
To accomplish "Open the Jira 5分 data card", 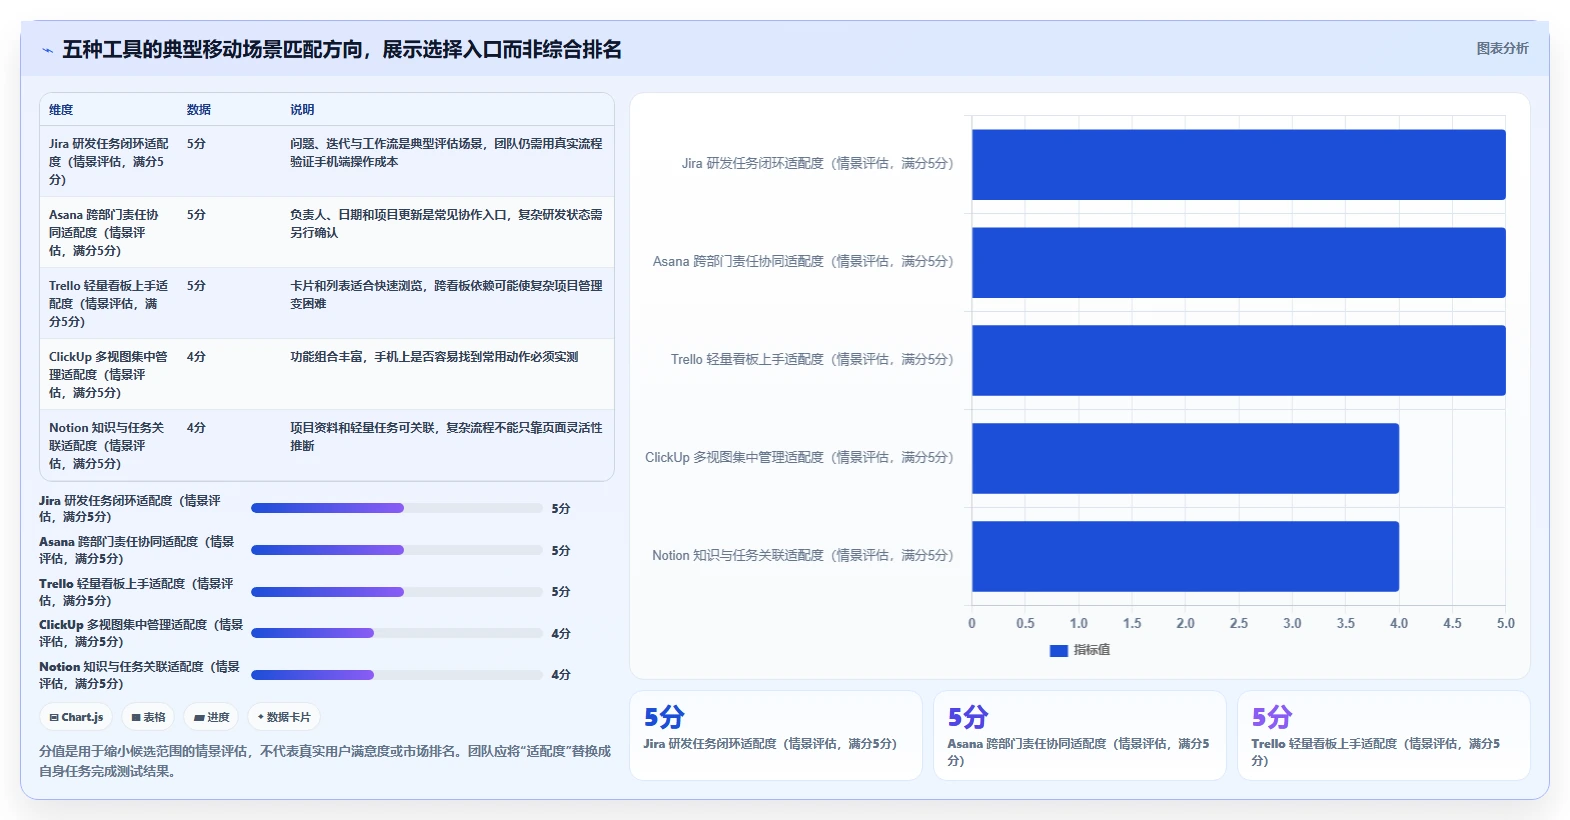I will click(x=776, y=735).
